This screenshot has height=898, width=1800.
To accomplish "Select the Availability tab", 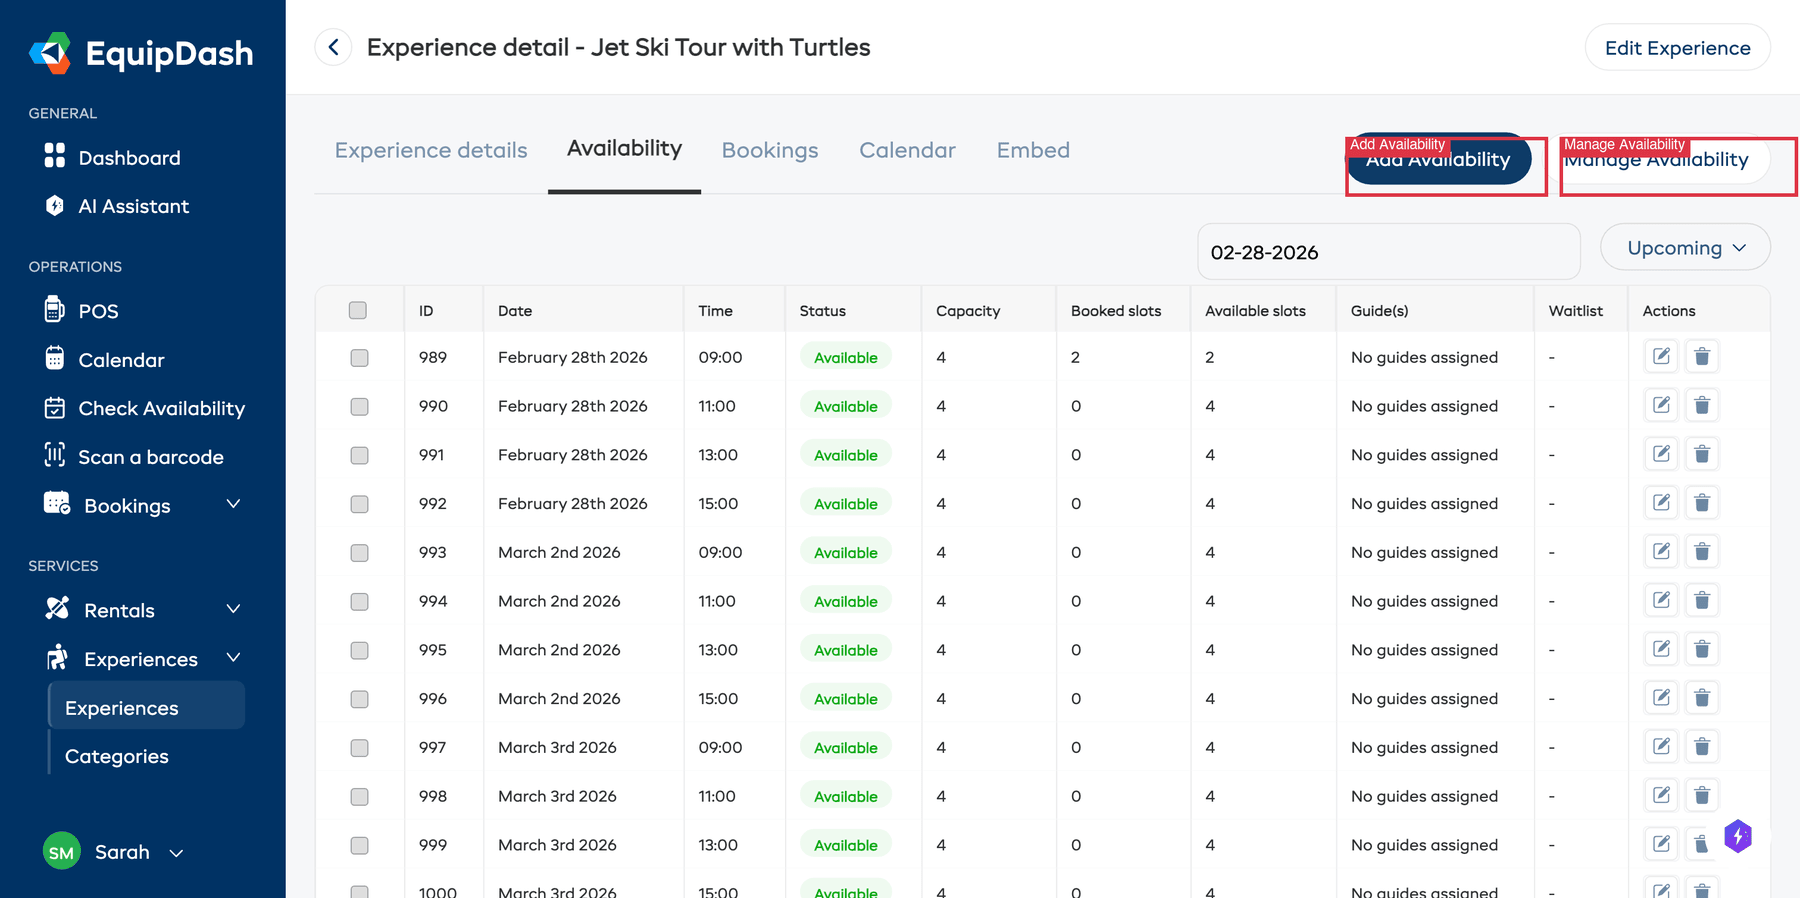I will tap(624, 148).
